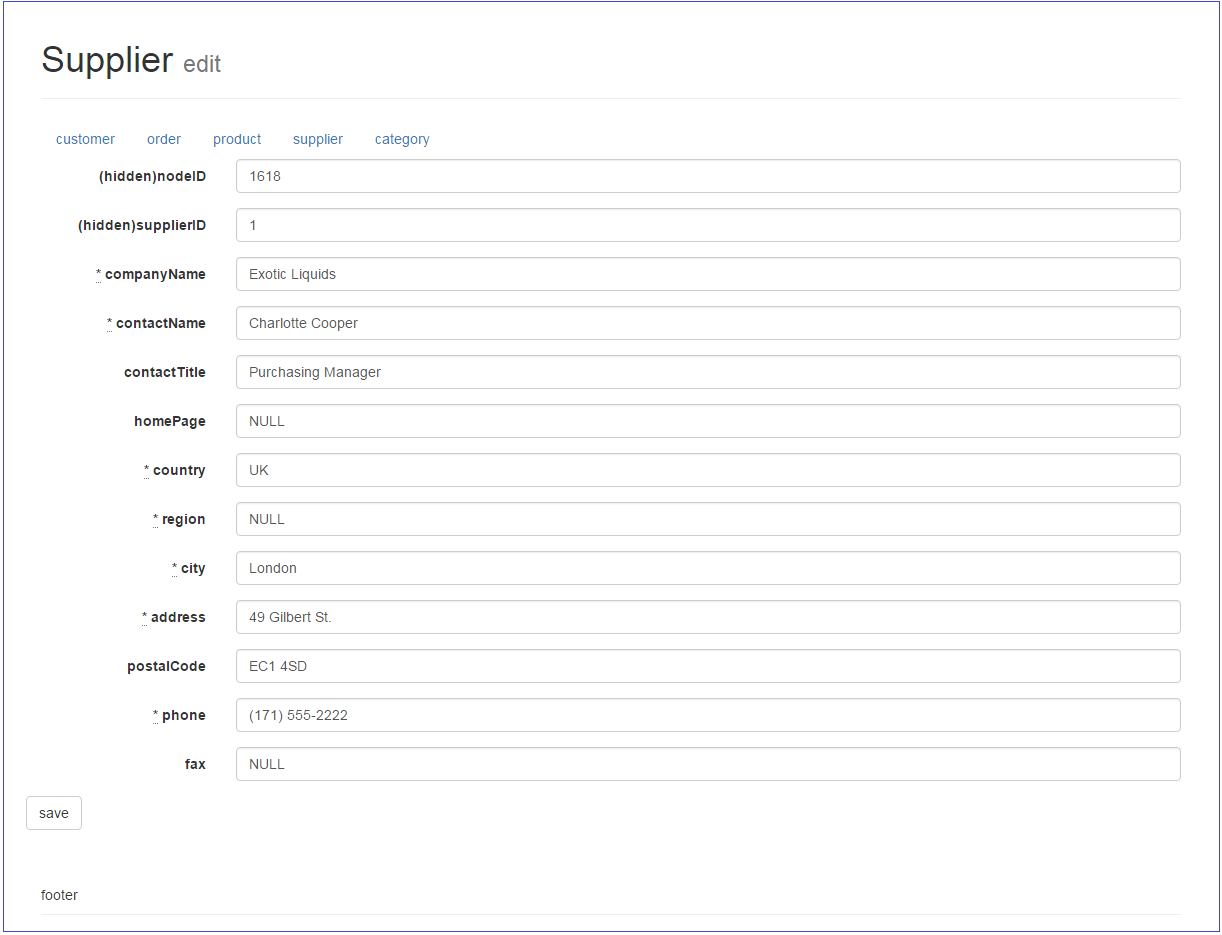Focus the city field showing London
The width and height of the screenshot is (1222, 935).
(x=708, y=568)
